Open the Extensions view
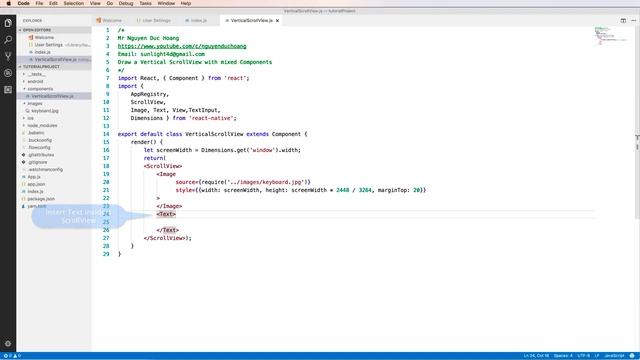The width and height of the screenshot is (640, 360). click(8, 90)
